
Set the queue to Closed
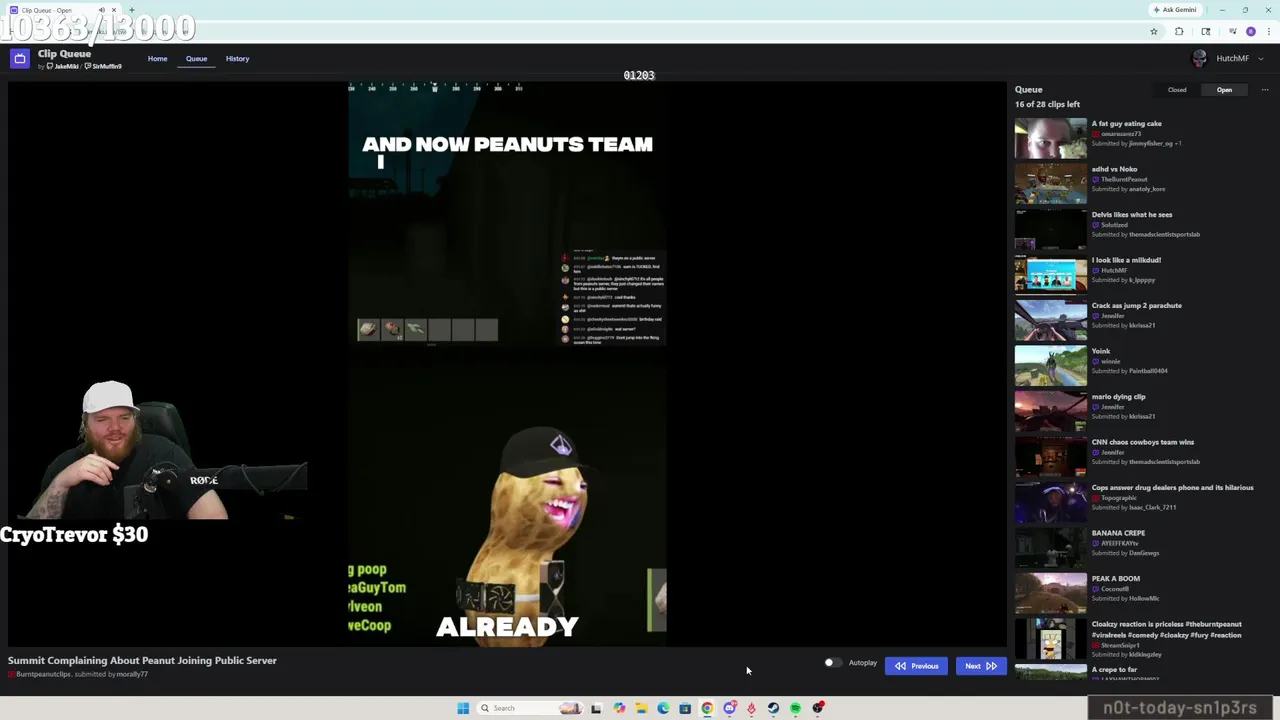click(1177, 90)
